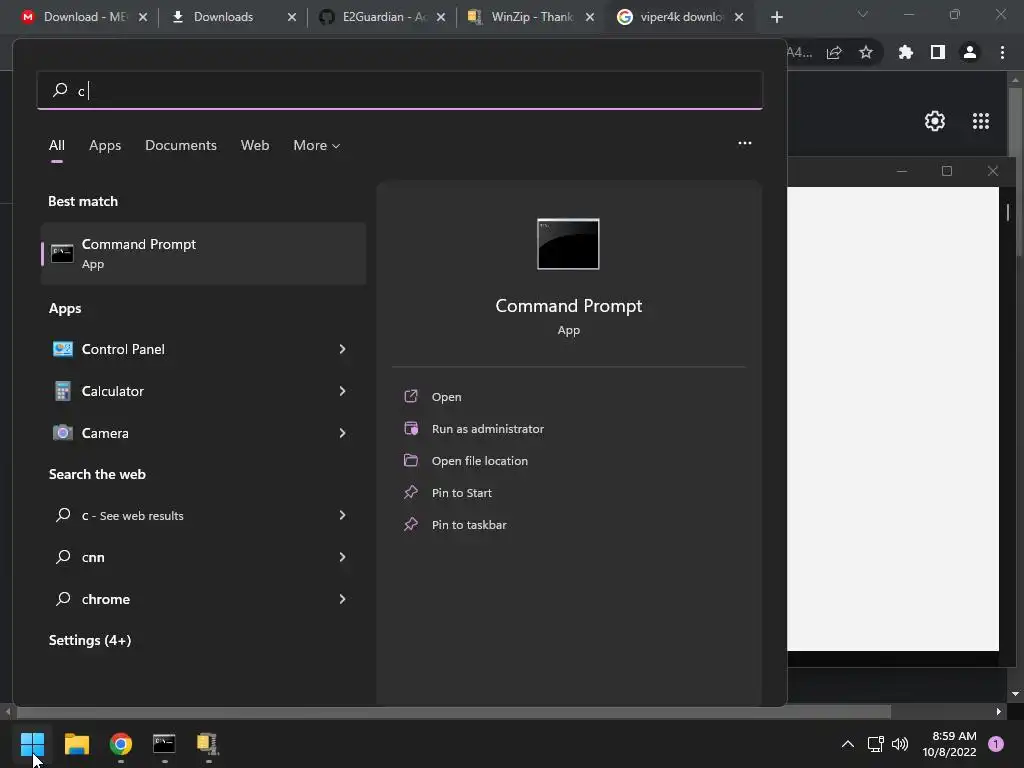Switch to the Apps filter tab
This screenshot has width=1024, height=768.
tap(105, 145)
